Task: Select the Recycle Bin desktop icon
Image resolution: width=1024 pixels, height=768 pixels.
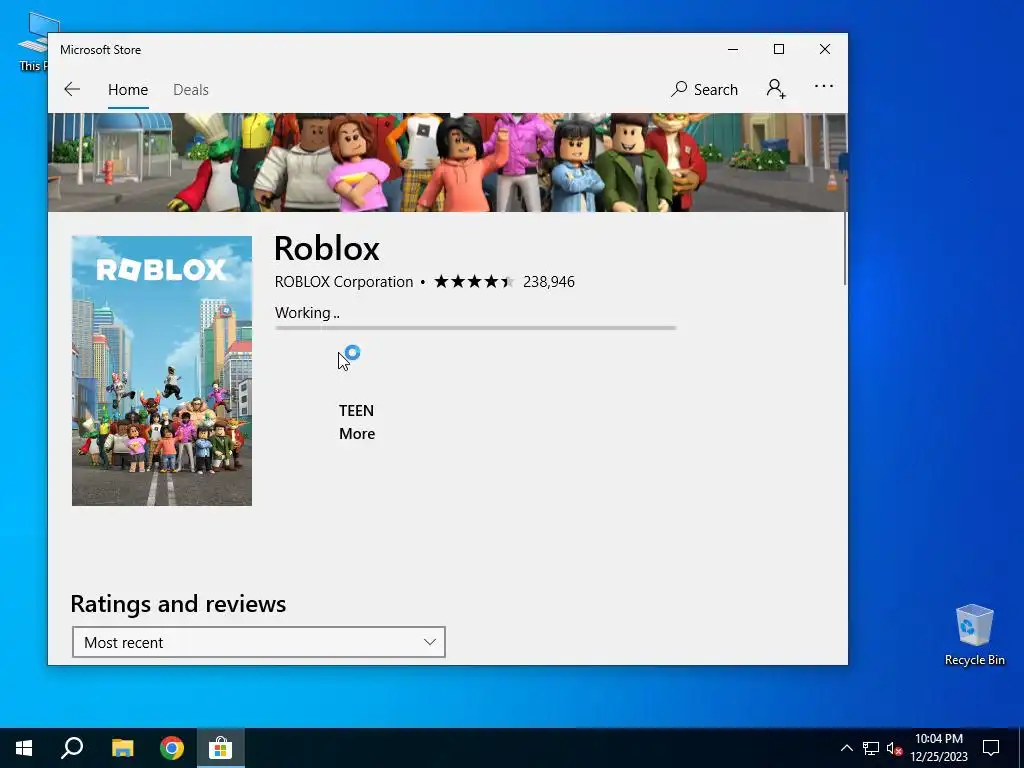Action: [x=974, y=635]
